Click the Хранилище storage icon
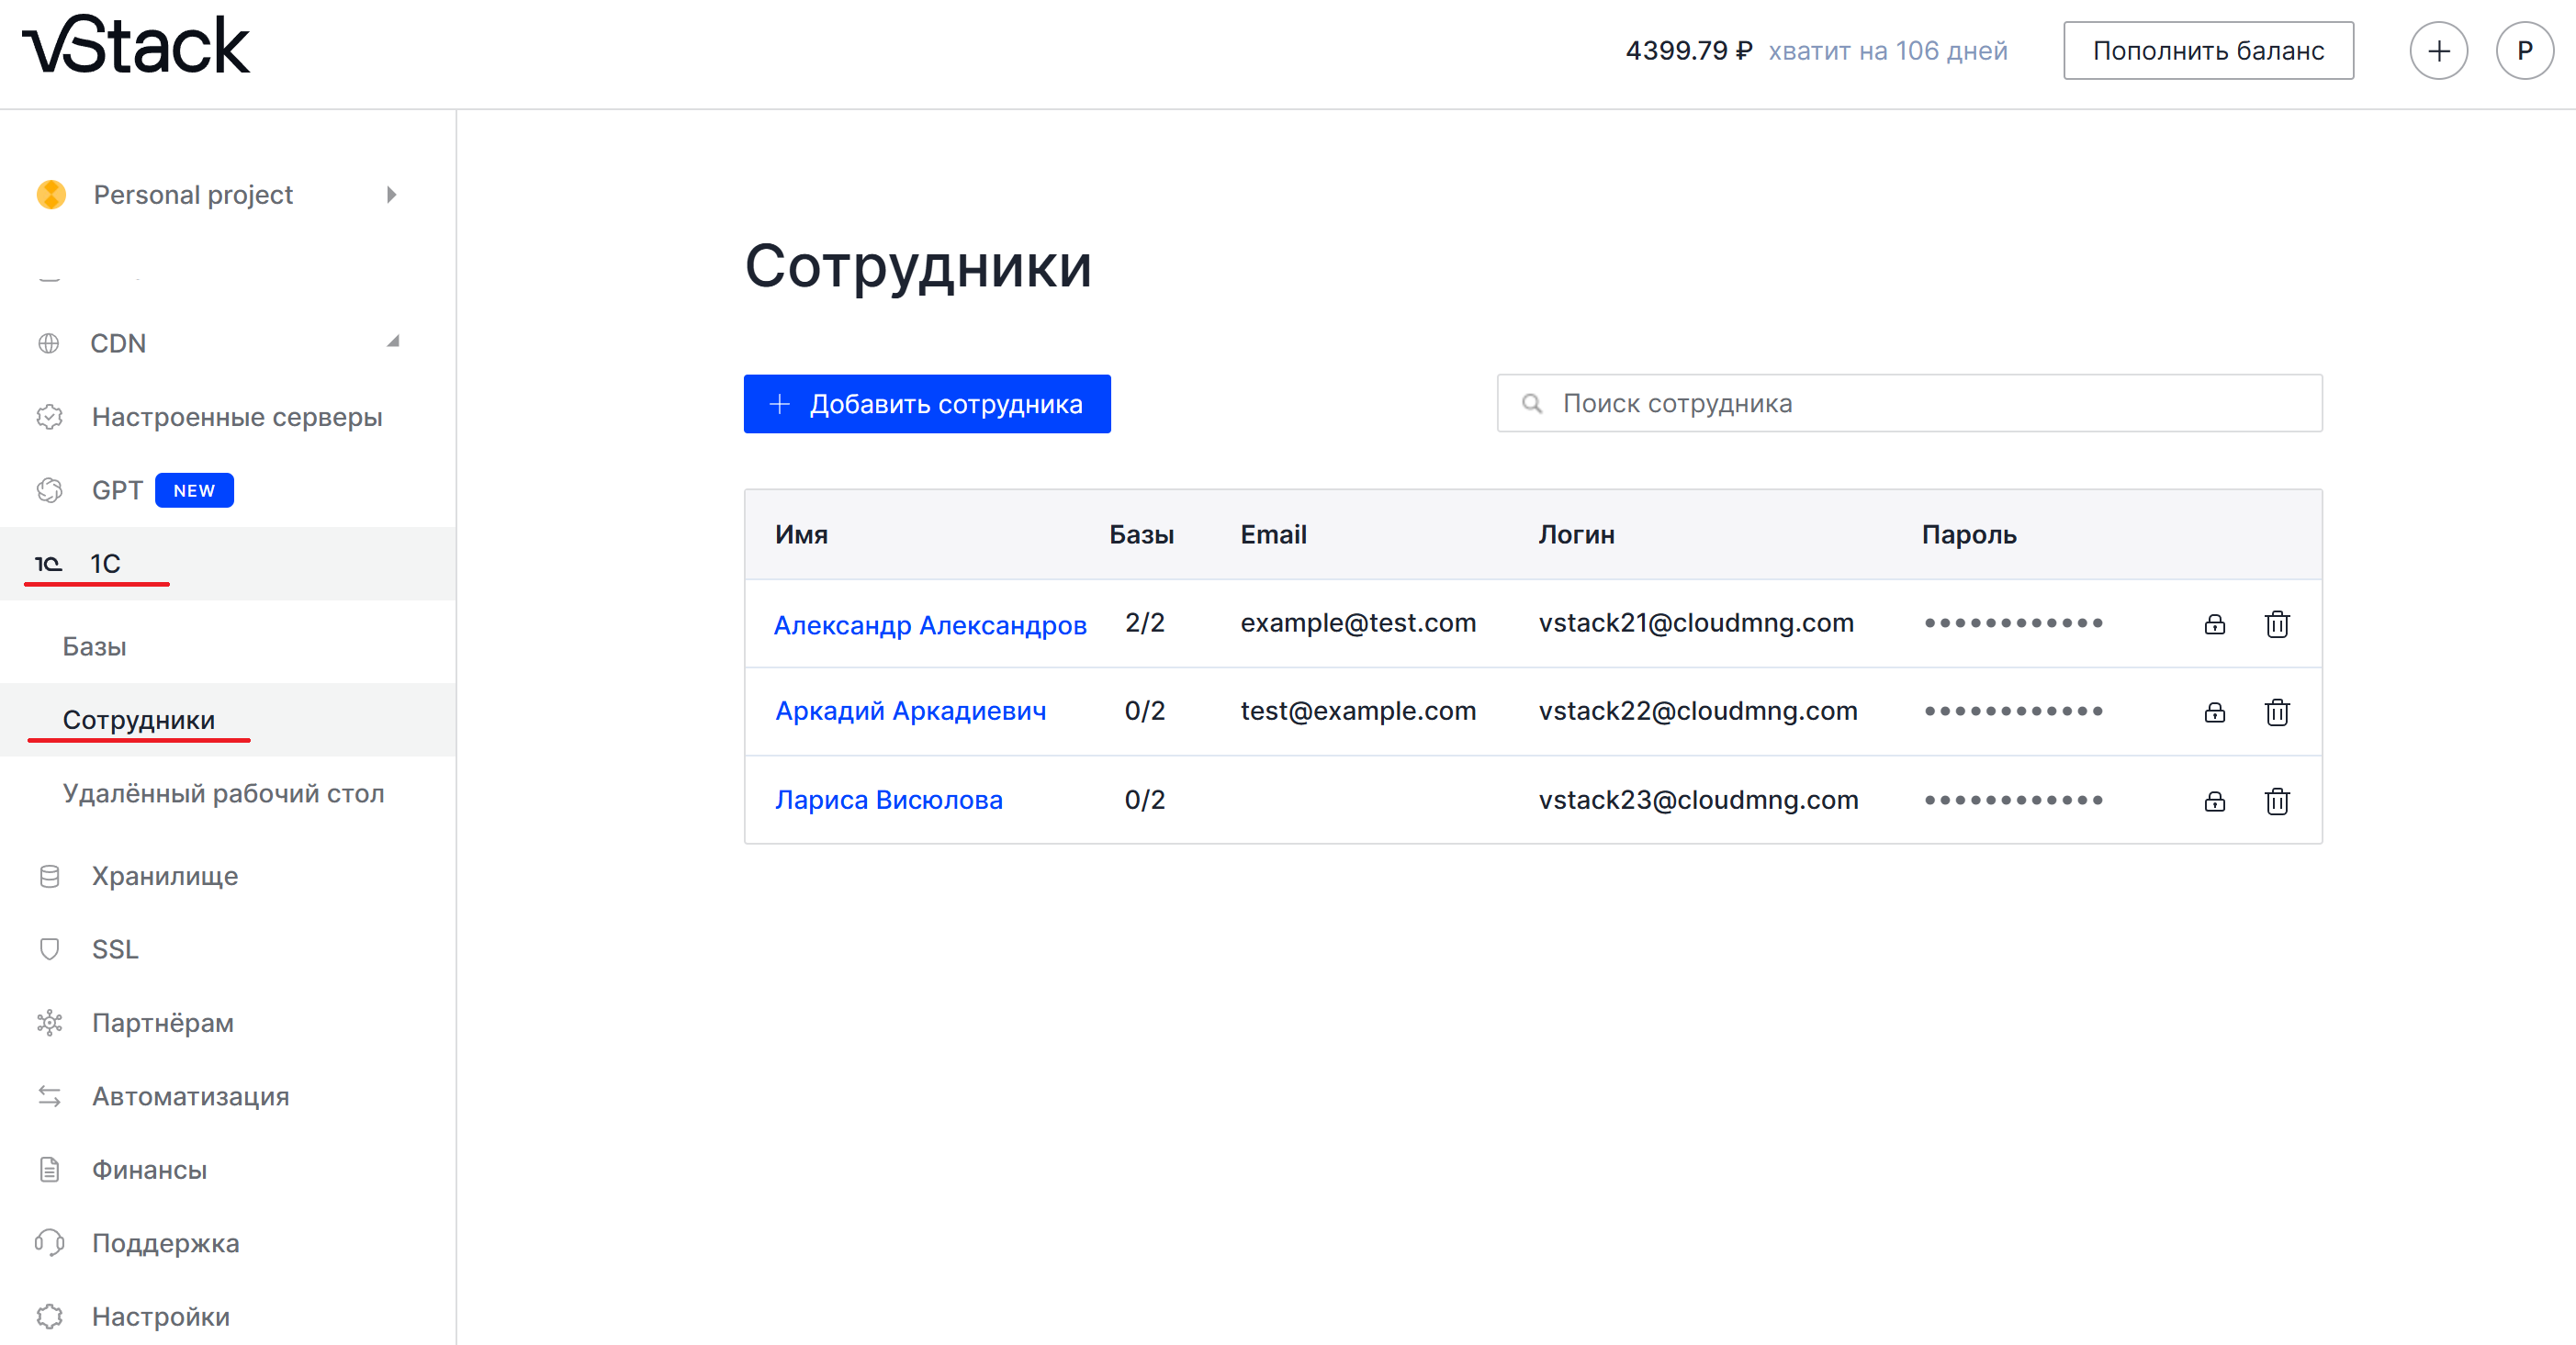 pos(49,876)
